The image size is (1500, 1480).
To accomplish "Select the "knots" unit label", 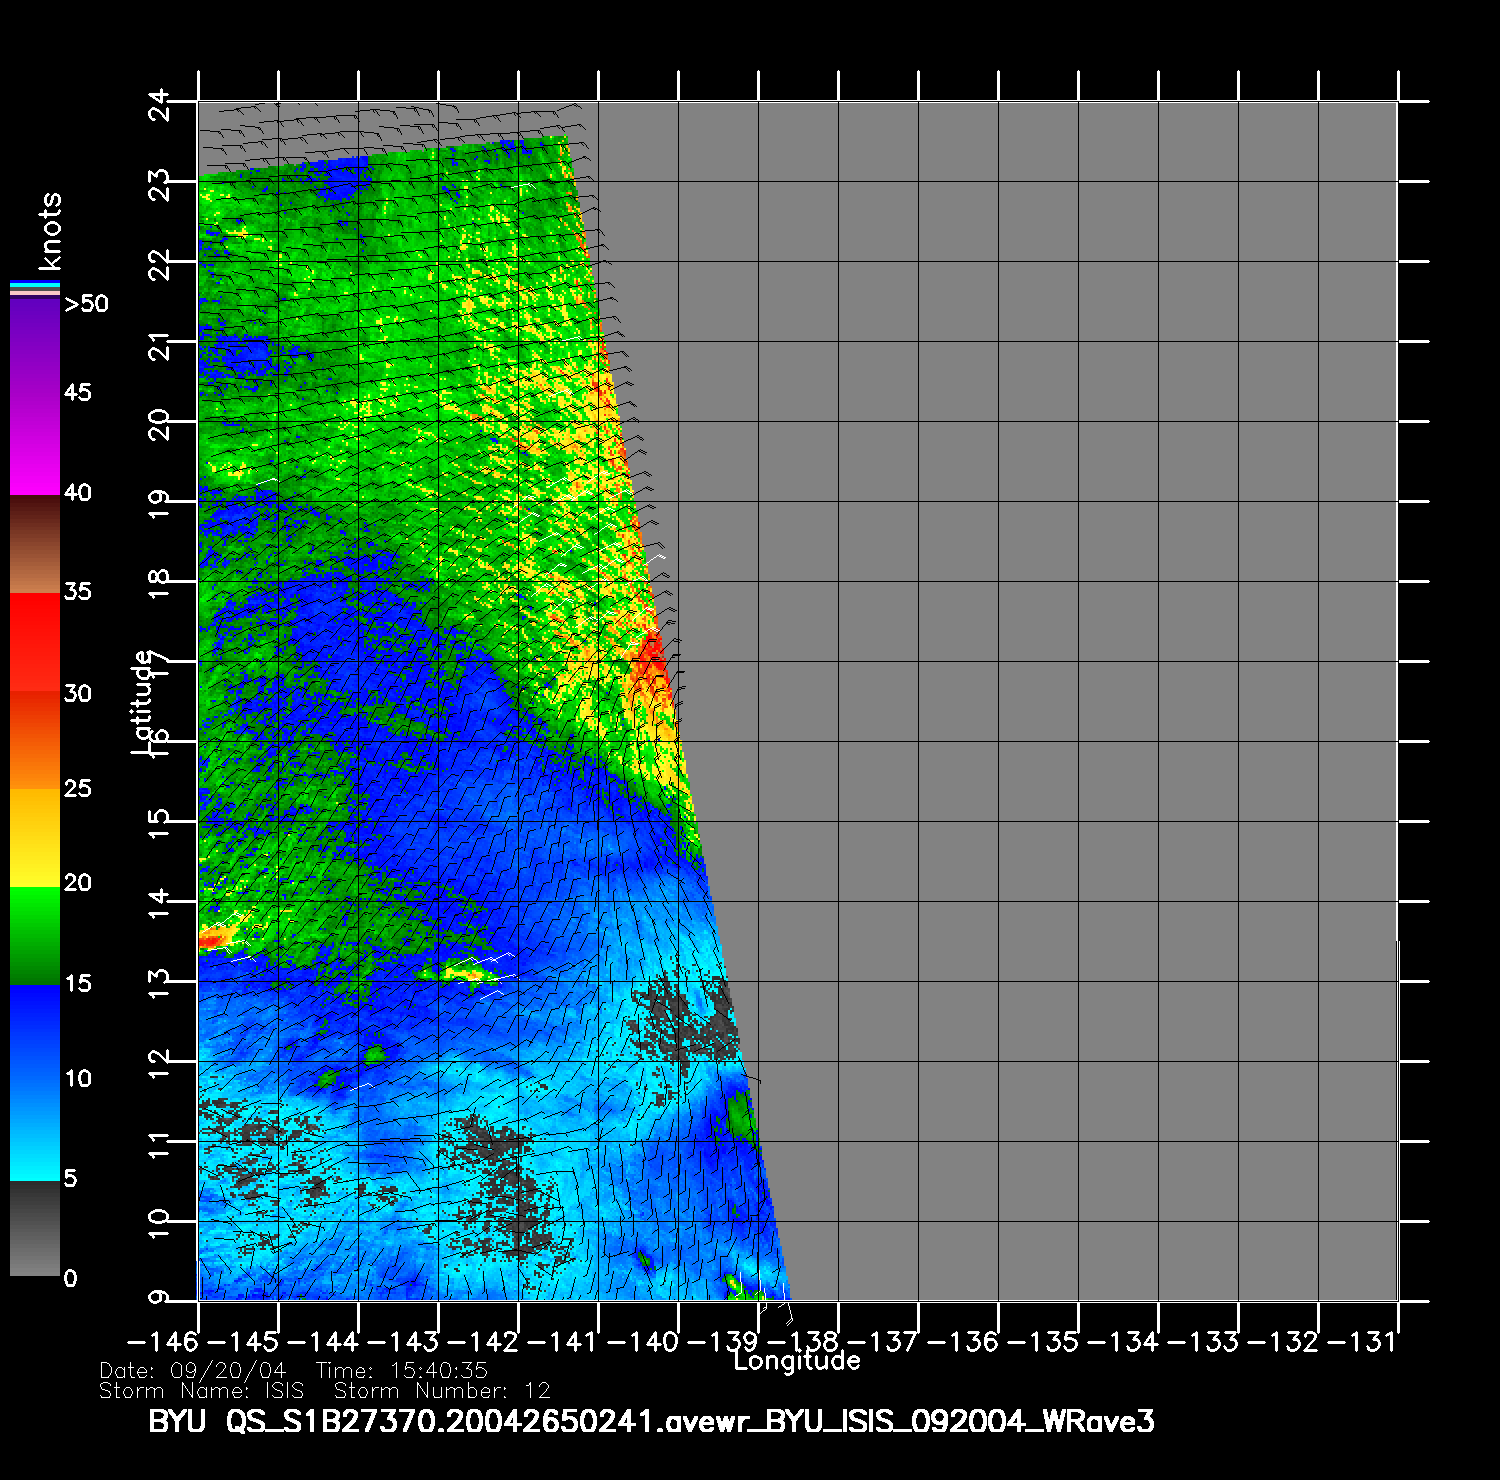I will (49, 231).
